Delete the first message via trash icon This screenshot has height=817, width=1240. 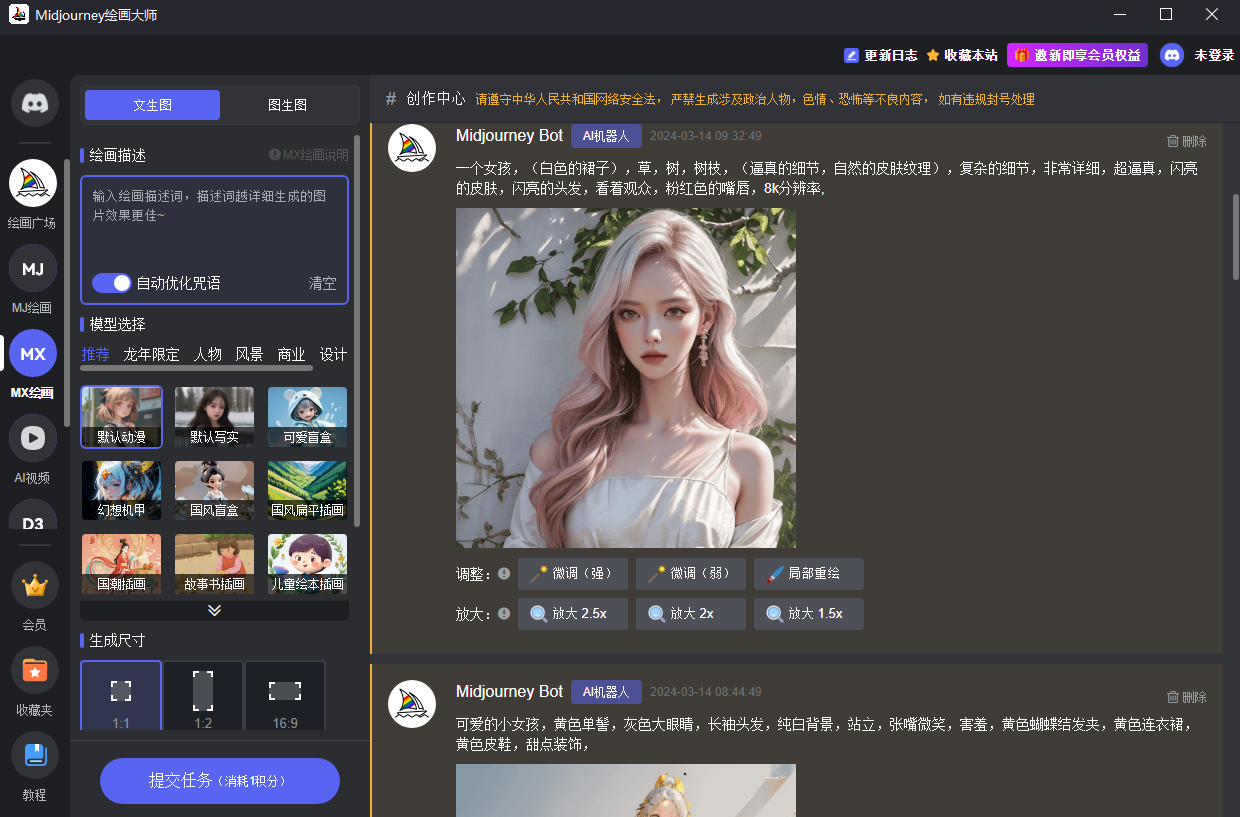[1186, 140]
